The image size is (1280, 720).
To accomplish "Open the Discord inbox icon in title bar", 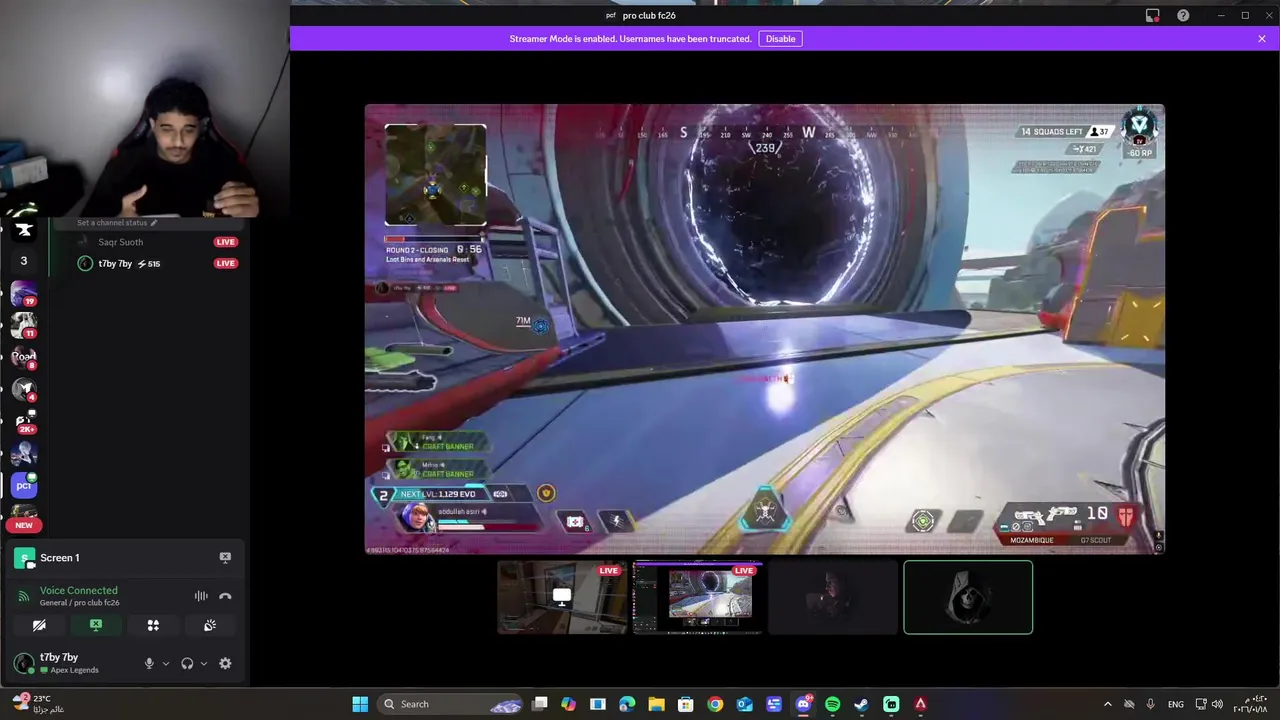I will pos(1152,15).
